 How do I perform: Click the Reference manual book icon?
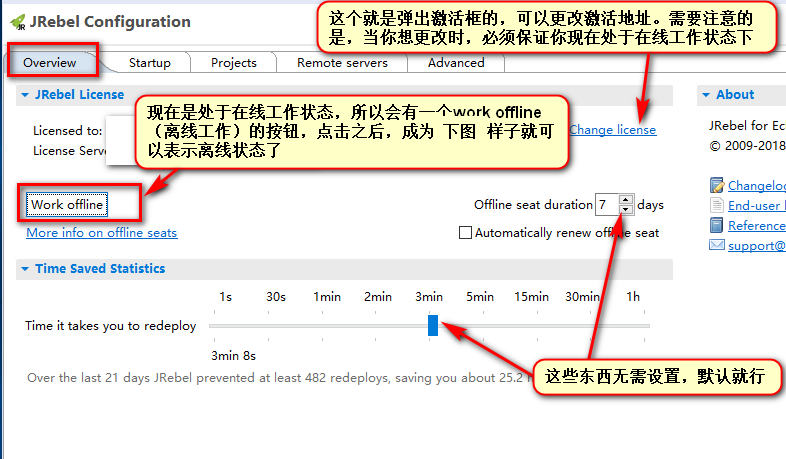[x=717, y=225]
